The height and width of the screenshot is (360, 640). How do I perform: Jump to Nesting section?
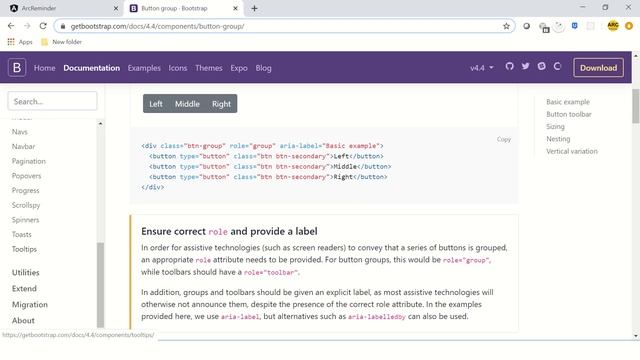[x=558, y=139]
